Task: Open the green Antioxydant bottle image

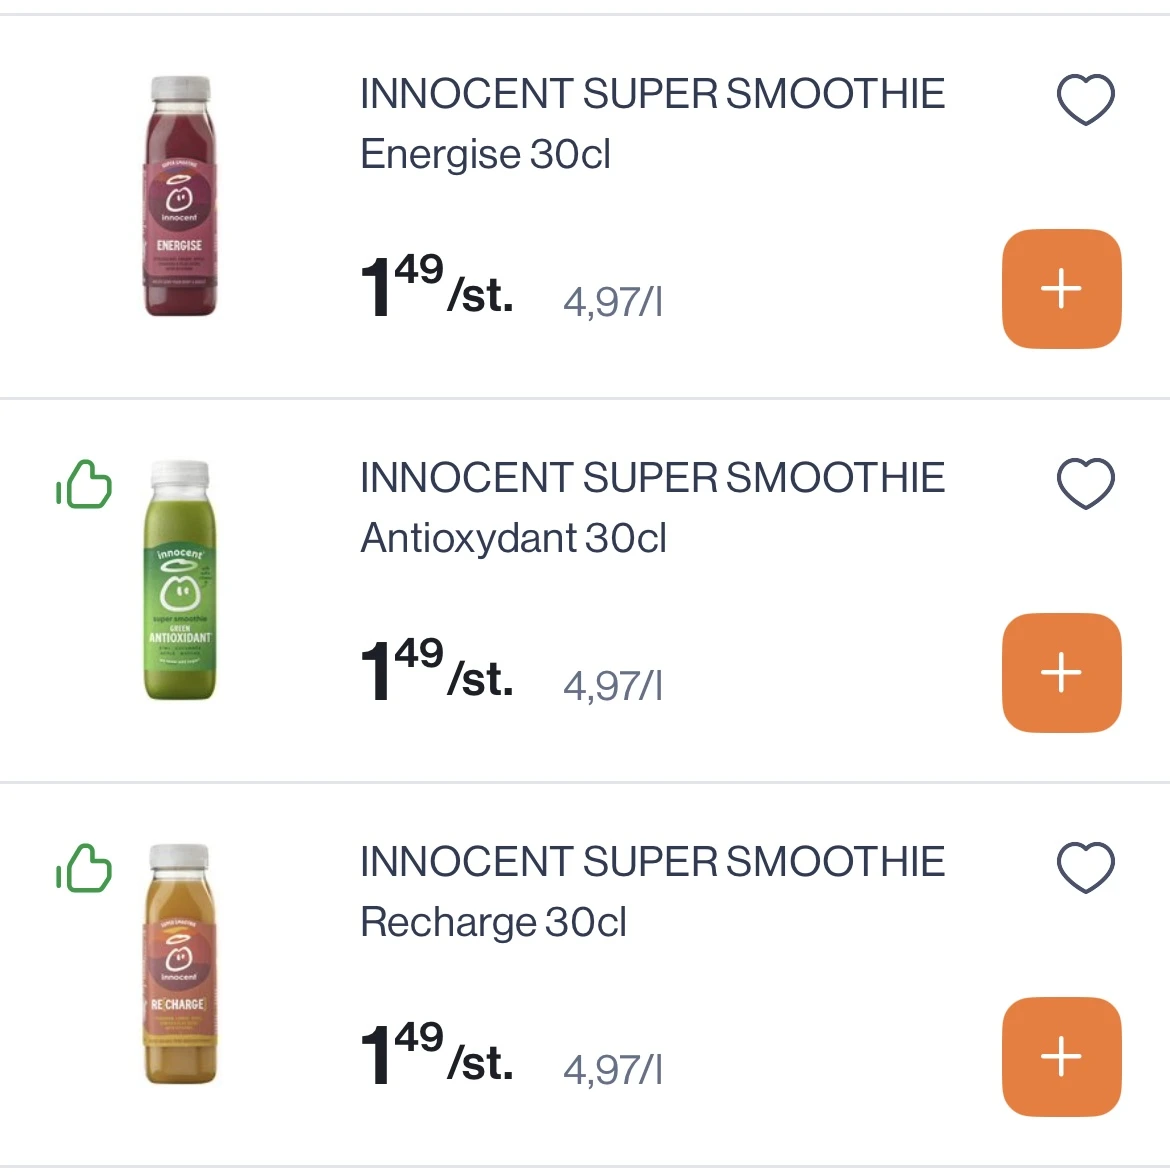Action: point(180,581)
